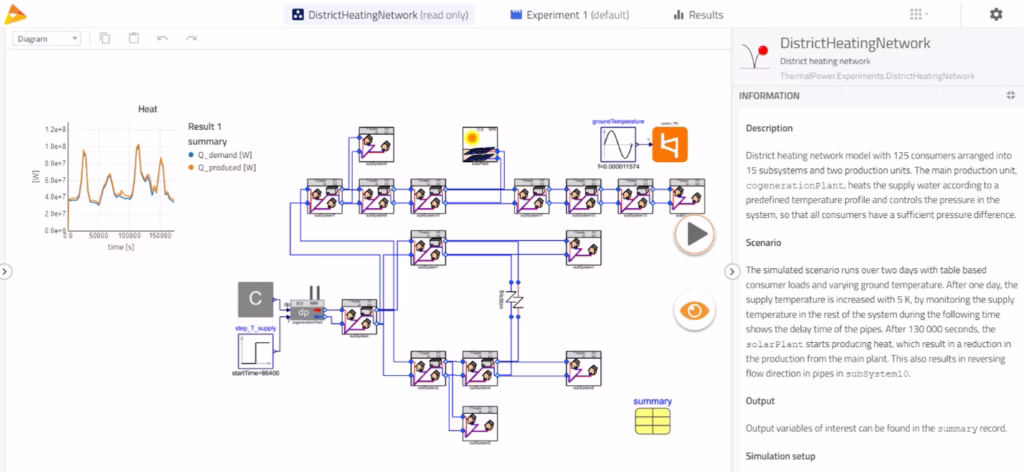
Task: Click the "Scenario" heading
Action: (x=763, y=242)
